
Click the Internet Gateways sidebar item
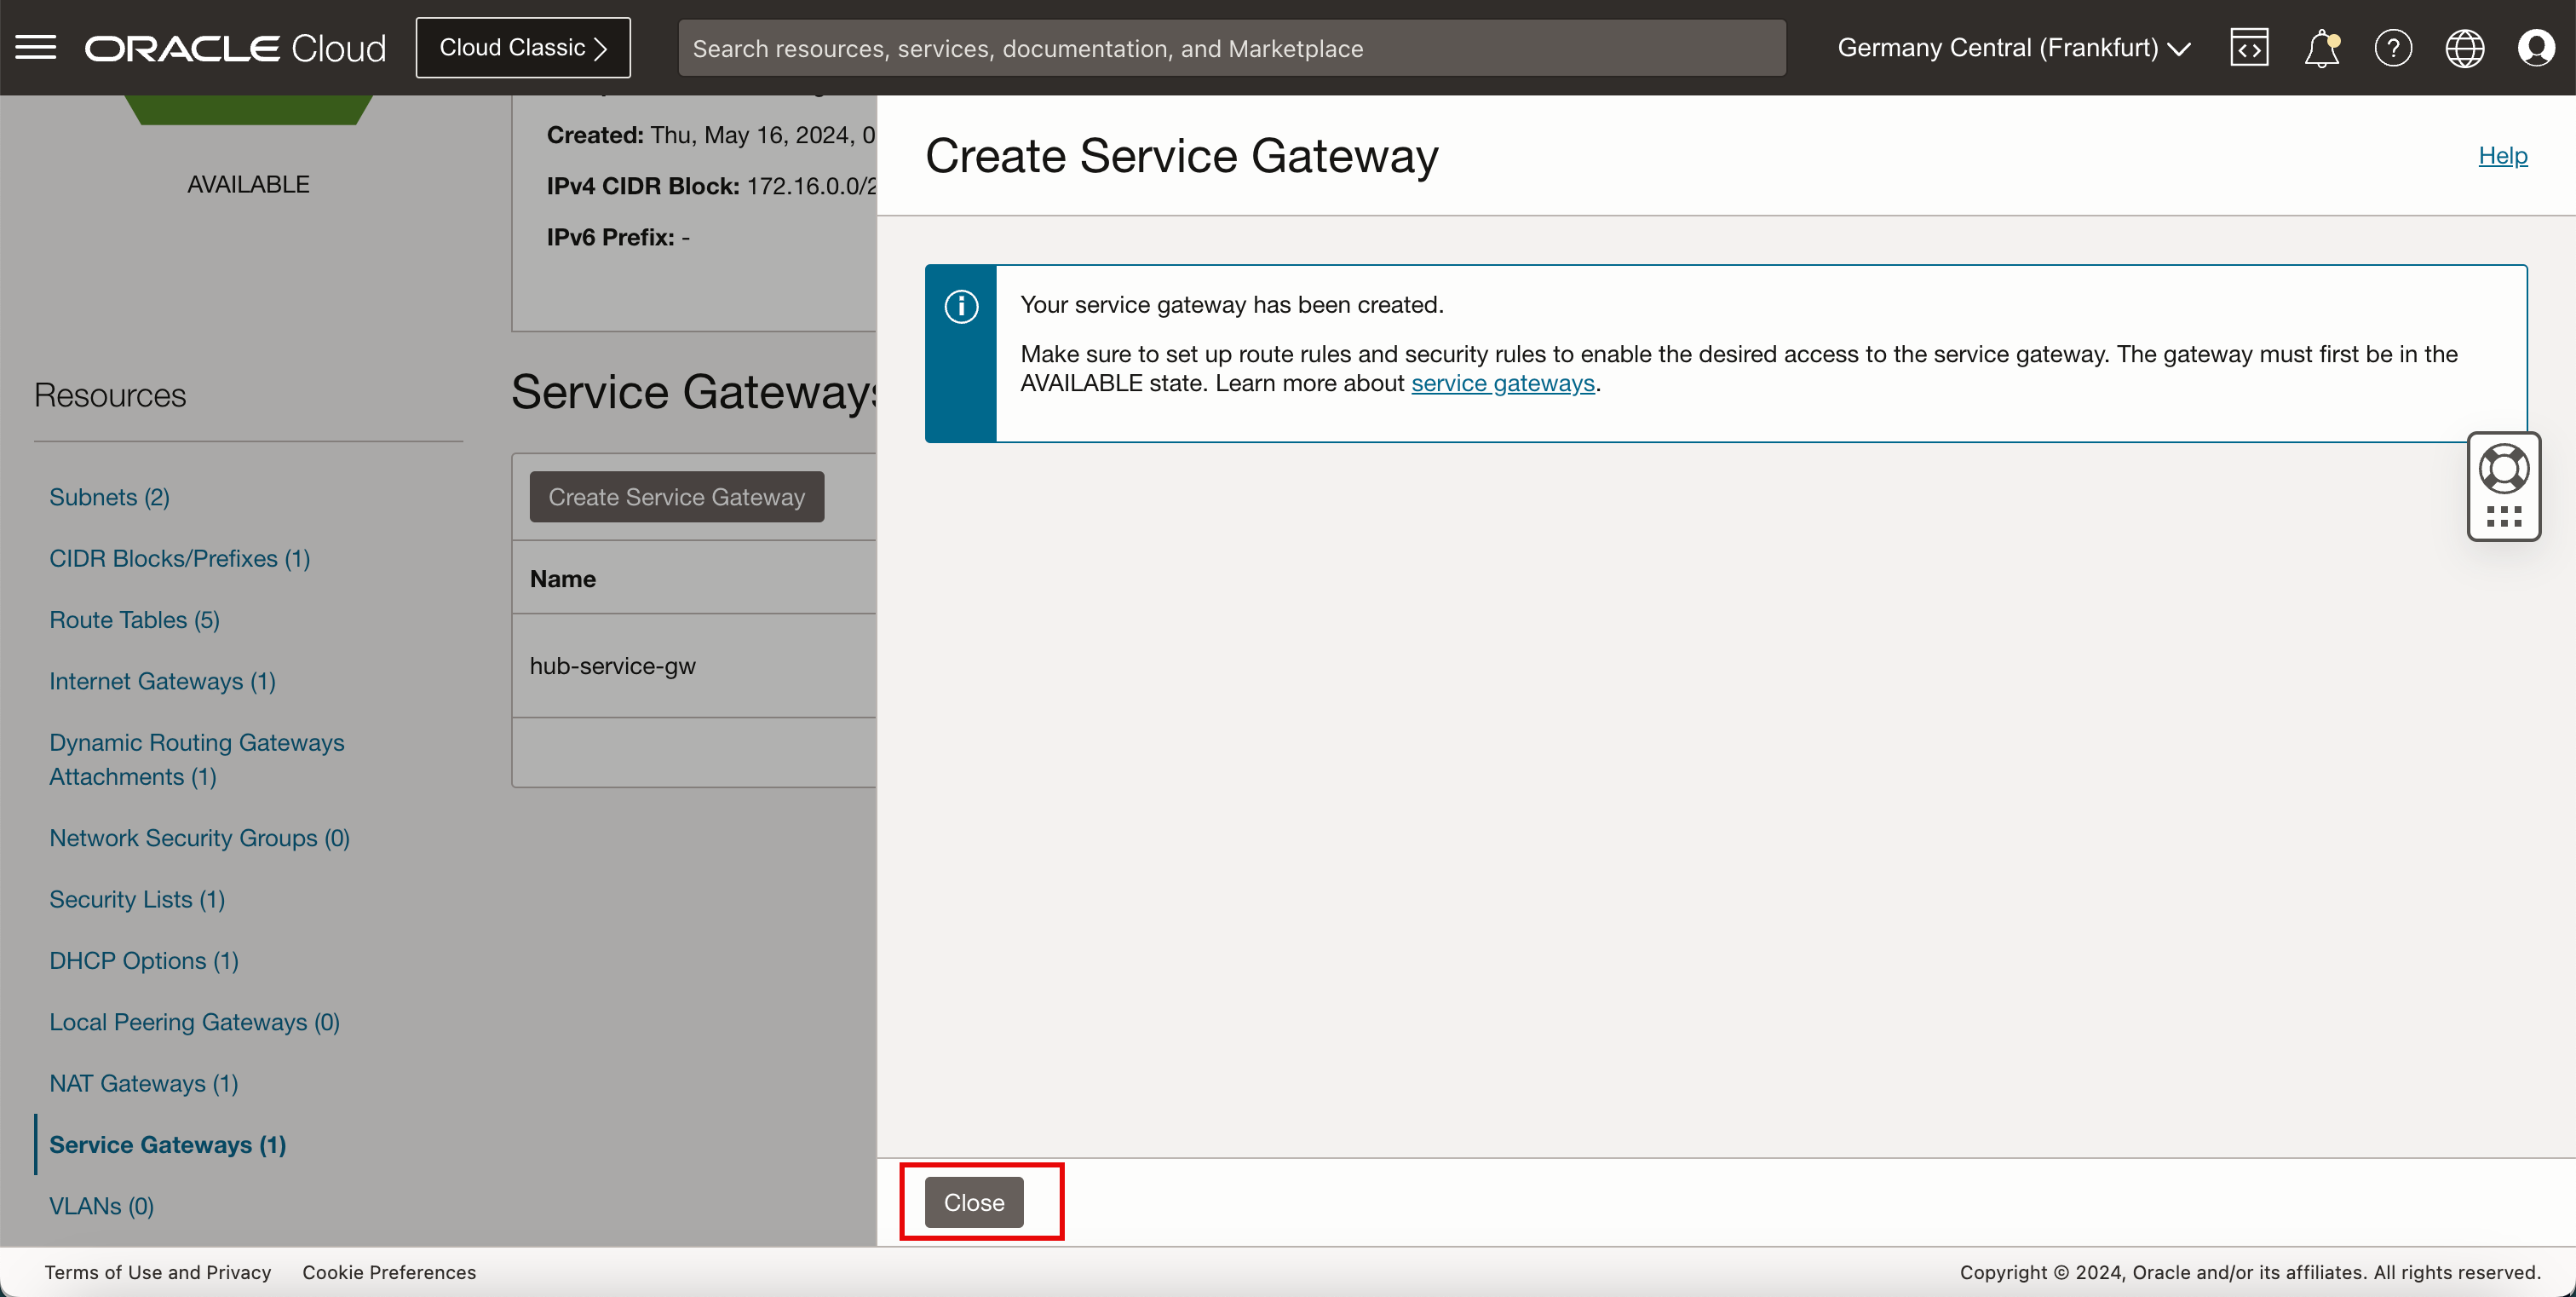point(162,680)
